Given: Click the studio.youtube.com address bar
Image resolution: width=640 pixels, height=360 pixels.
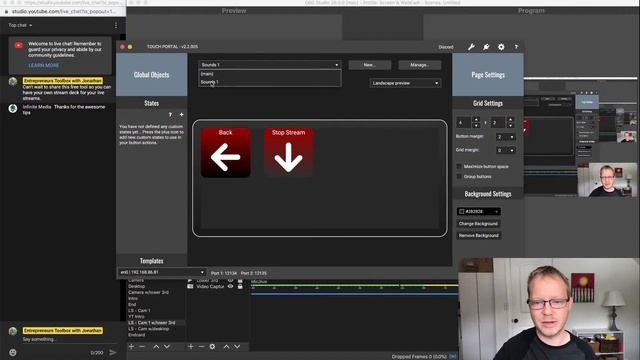Looking at the screenshot, I should pyautogui.click(x=63, y=11).
